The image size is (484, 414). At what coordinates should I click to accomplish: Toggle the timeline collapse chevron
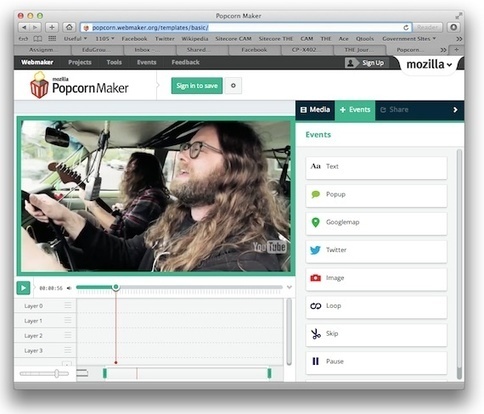click(x=289, y=287)
